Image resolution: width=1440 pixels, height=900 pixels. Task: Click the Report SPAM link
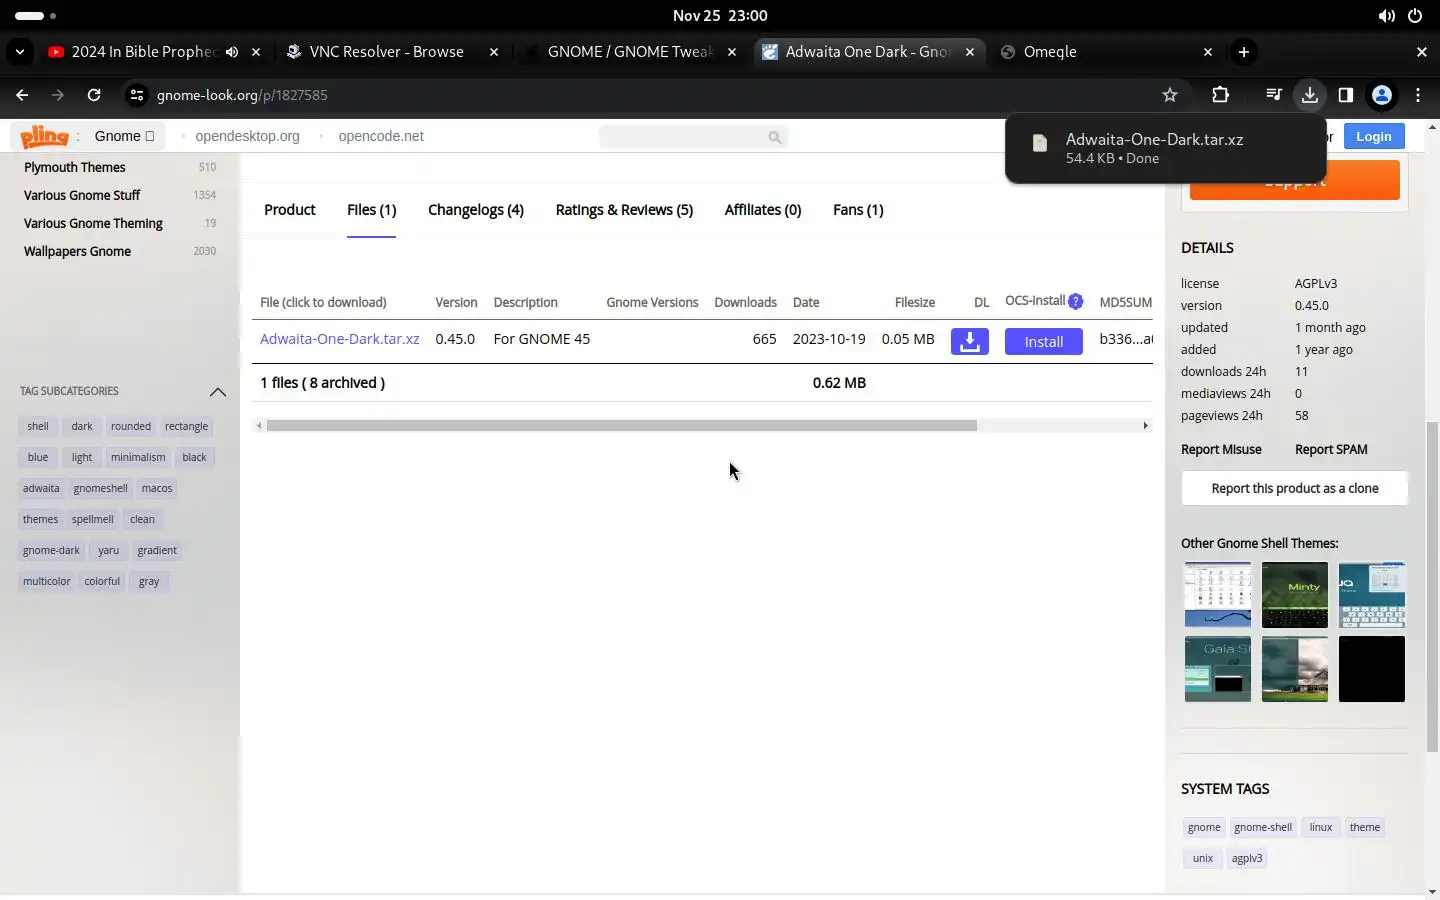coord(1331,449)
